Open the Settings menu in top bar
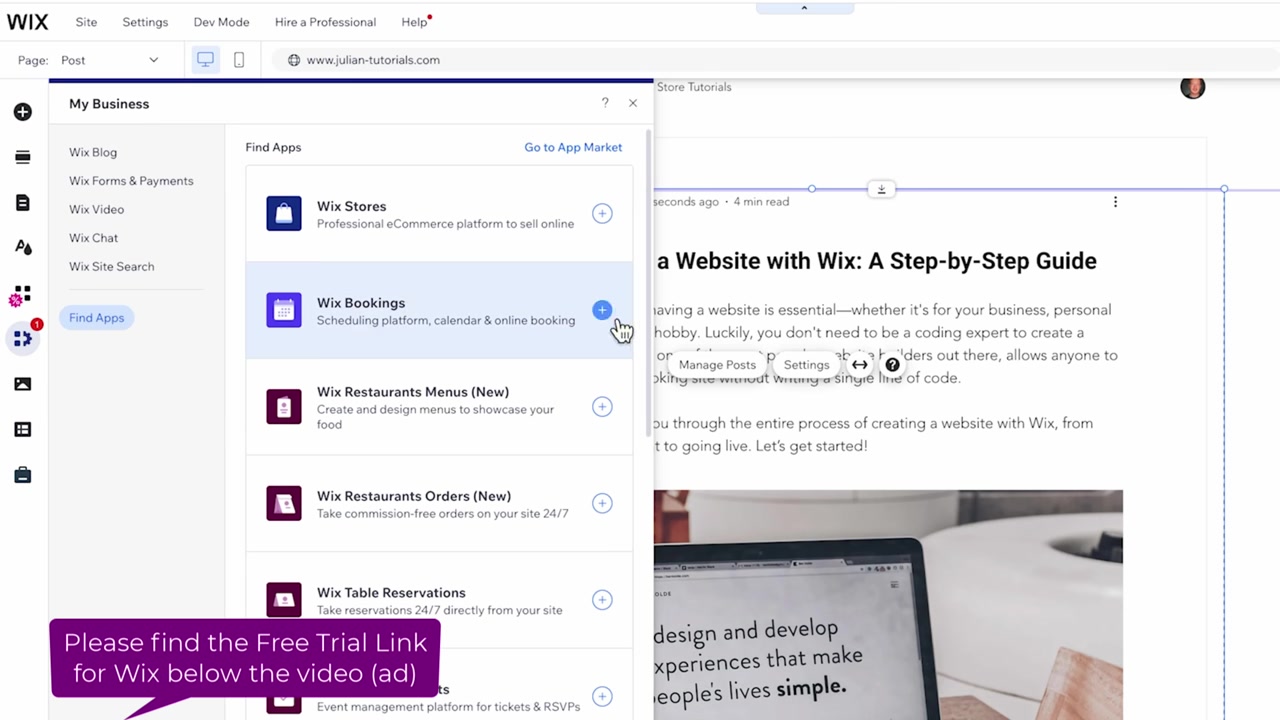 [x=145, y=22]
